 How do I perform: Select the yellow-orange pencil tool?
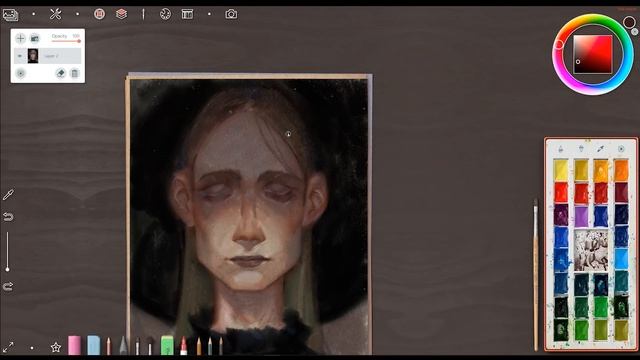click(x=199, y=346)
